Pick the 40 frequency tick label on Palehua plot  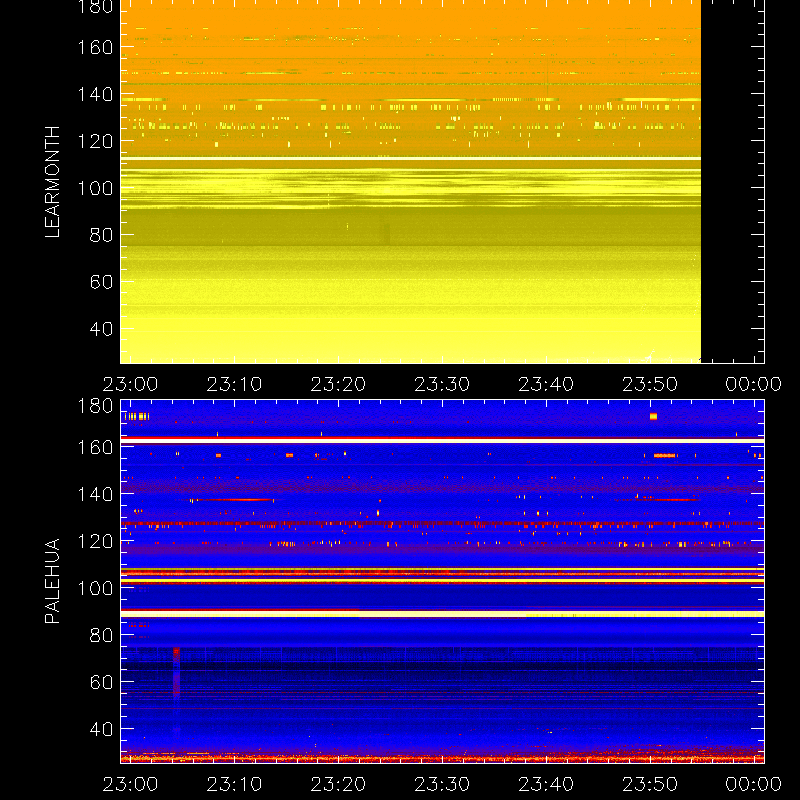pos(101,729)
